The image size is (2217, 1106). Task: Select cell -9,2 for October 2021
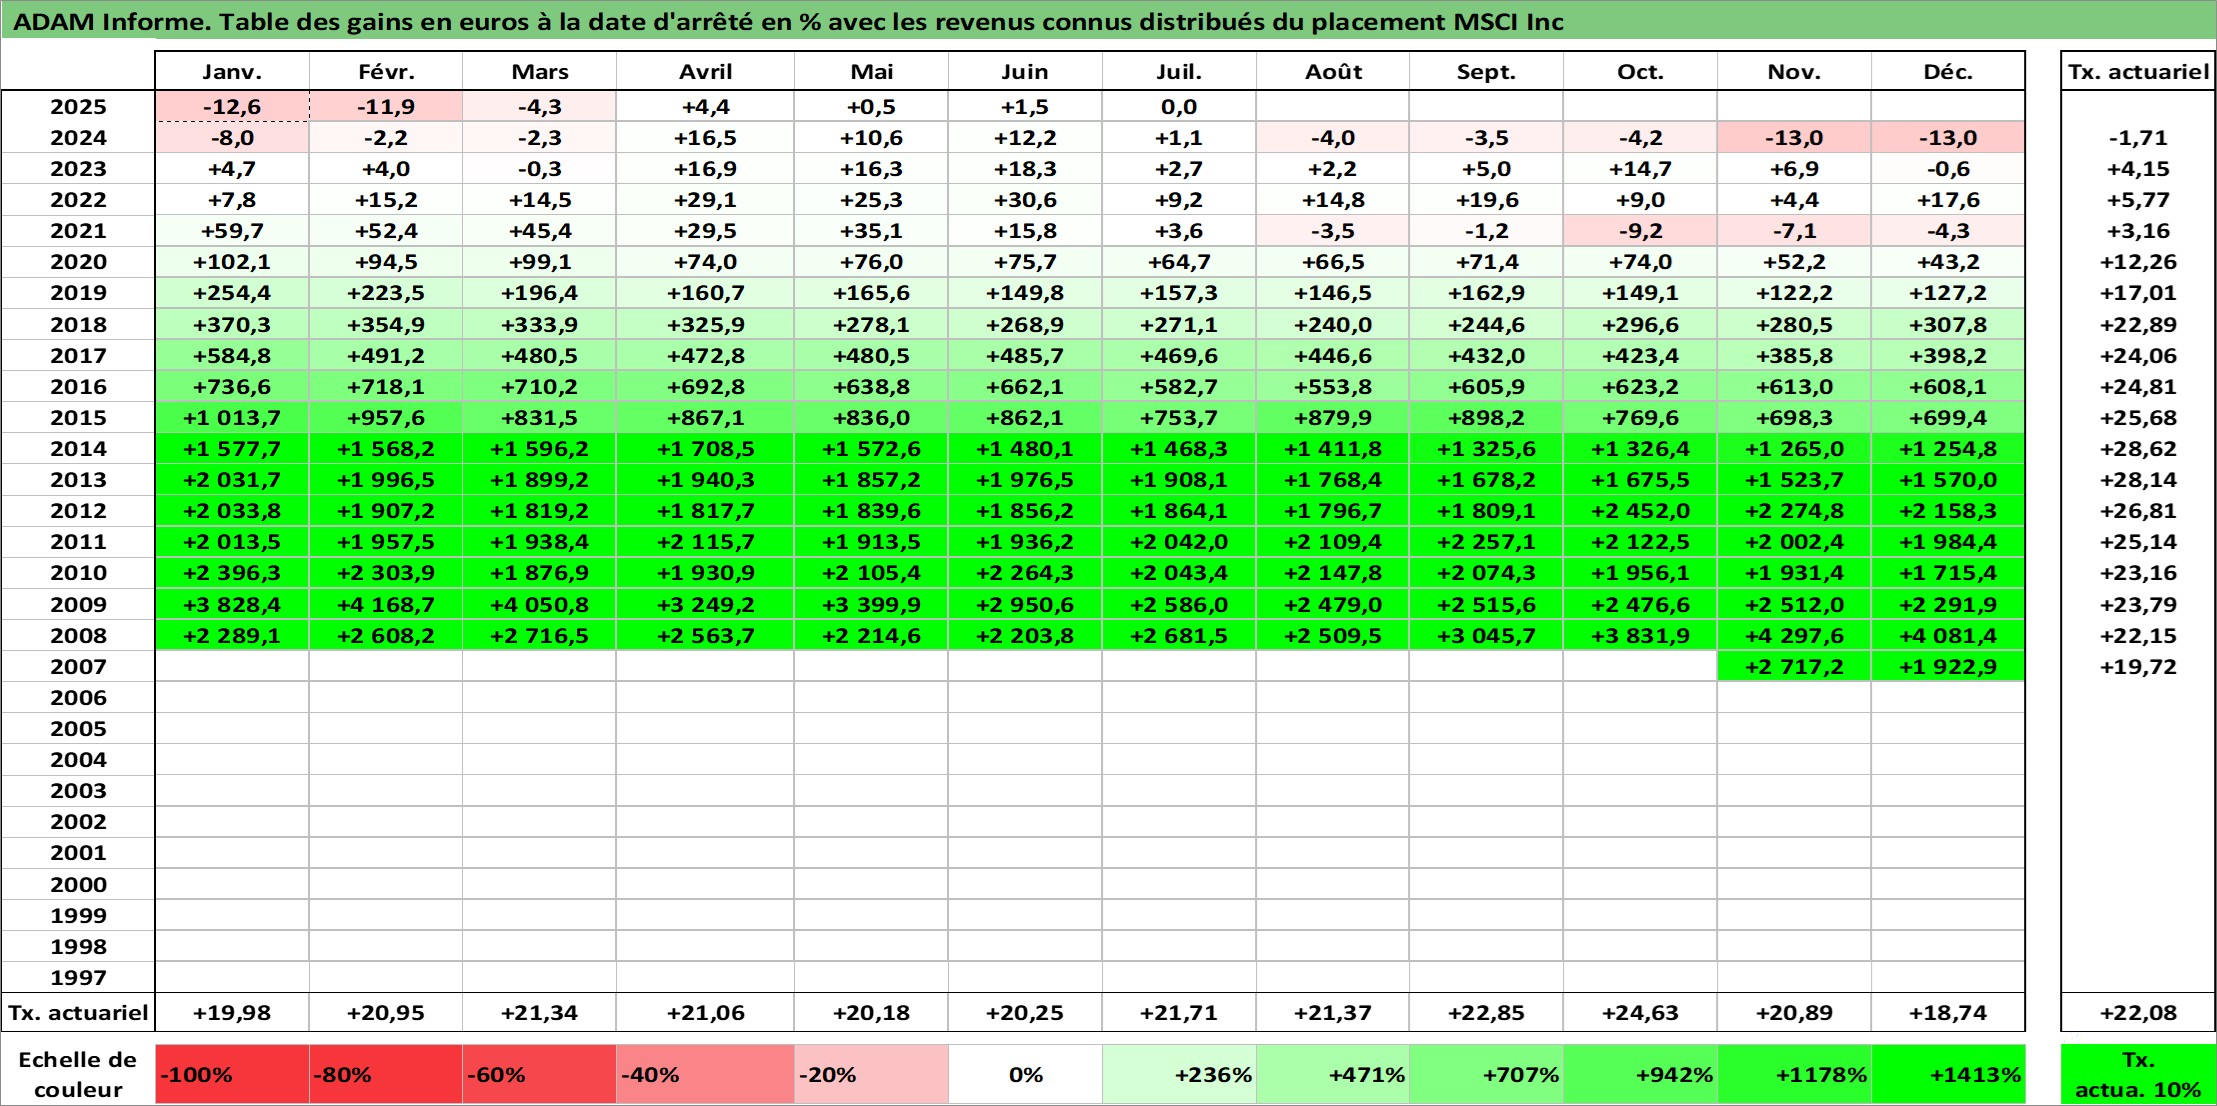[x=1640, y=231]
